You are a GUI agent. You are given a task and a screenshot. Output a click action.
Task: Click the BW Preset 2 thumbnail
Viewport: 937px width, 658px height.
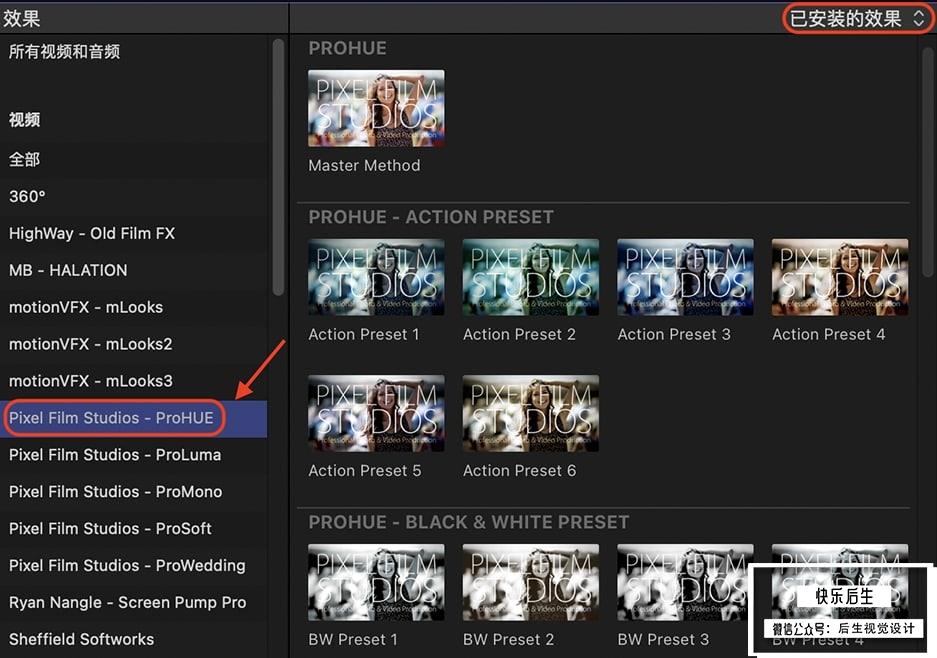coord(531,583)
